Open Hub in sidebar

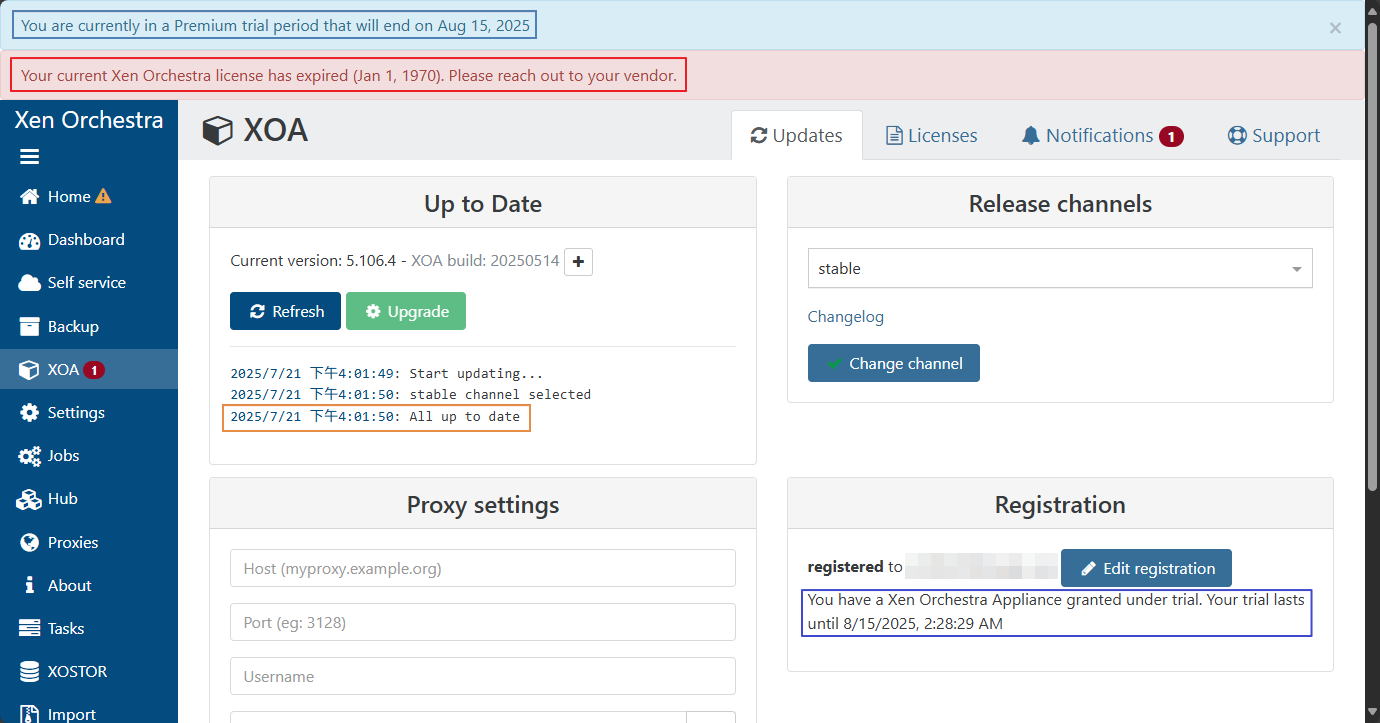click(89, 499)
